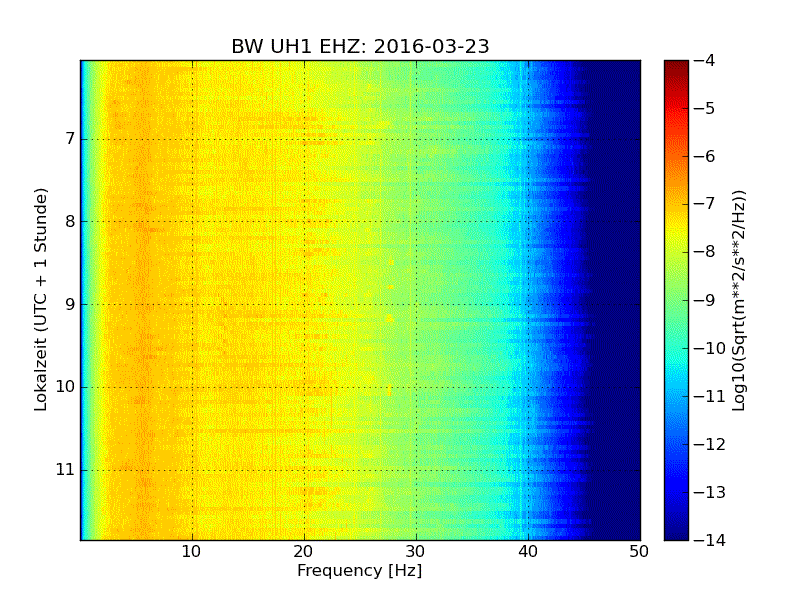The height and width of the screenshot is (600, 800).
Task: Click the plot title 'BW UH1 EHZ: 2016-03-23'
Action: click(x=360, y=47)
